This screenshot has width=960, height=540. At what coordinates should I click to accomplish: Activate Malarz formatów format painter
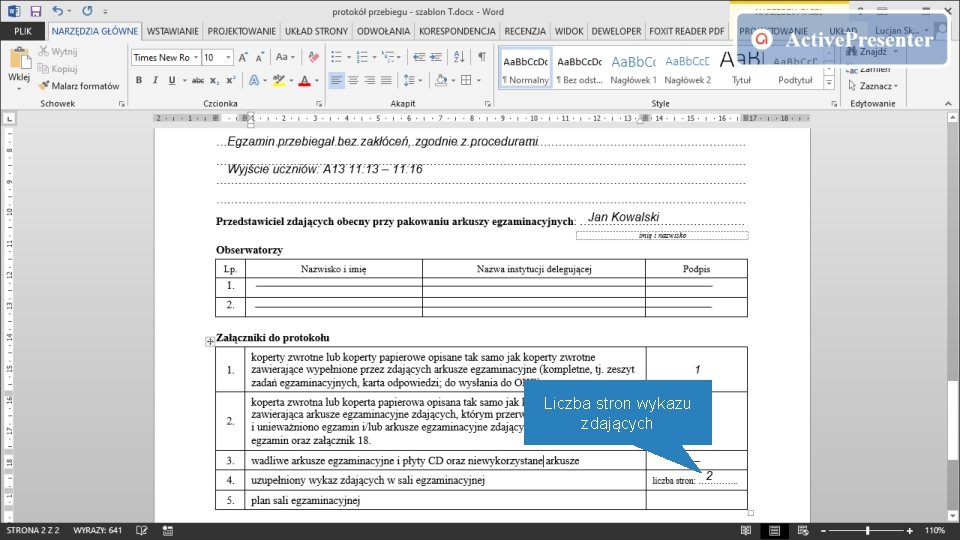[78, 86]
